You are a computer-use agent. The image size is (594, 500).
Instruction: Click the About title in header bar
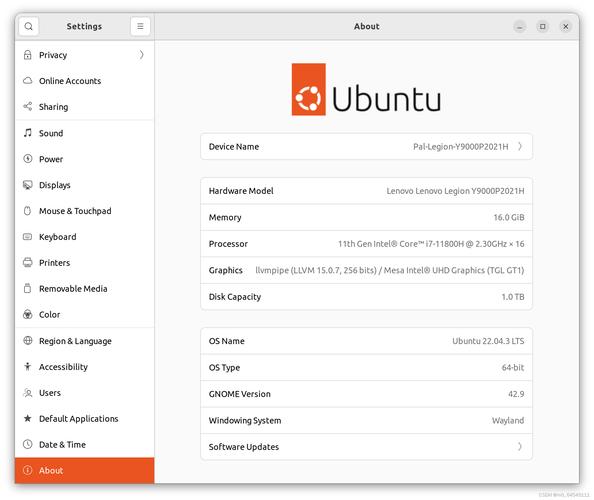coord(367,26)
